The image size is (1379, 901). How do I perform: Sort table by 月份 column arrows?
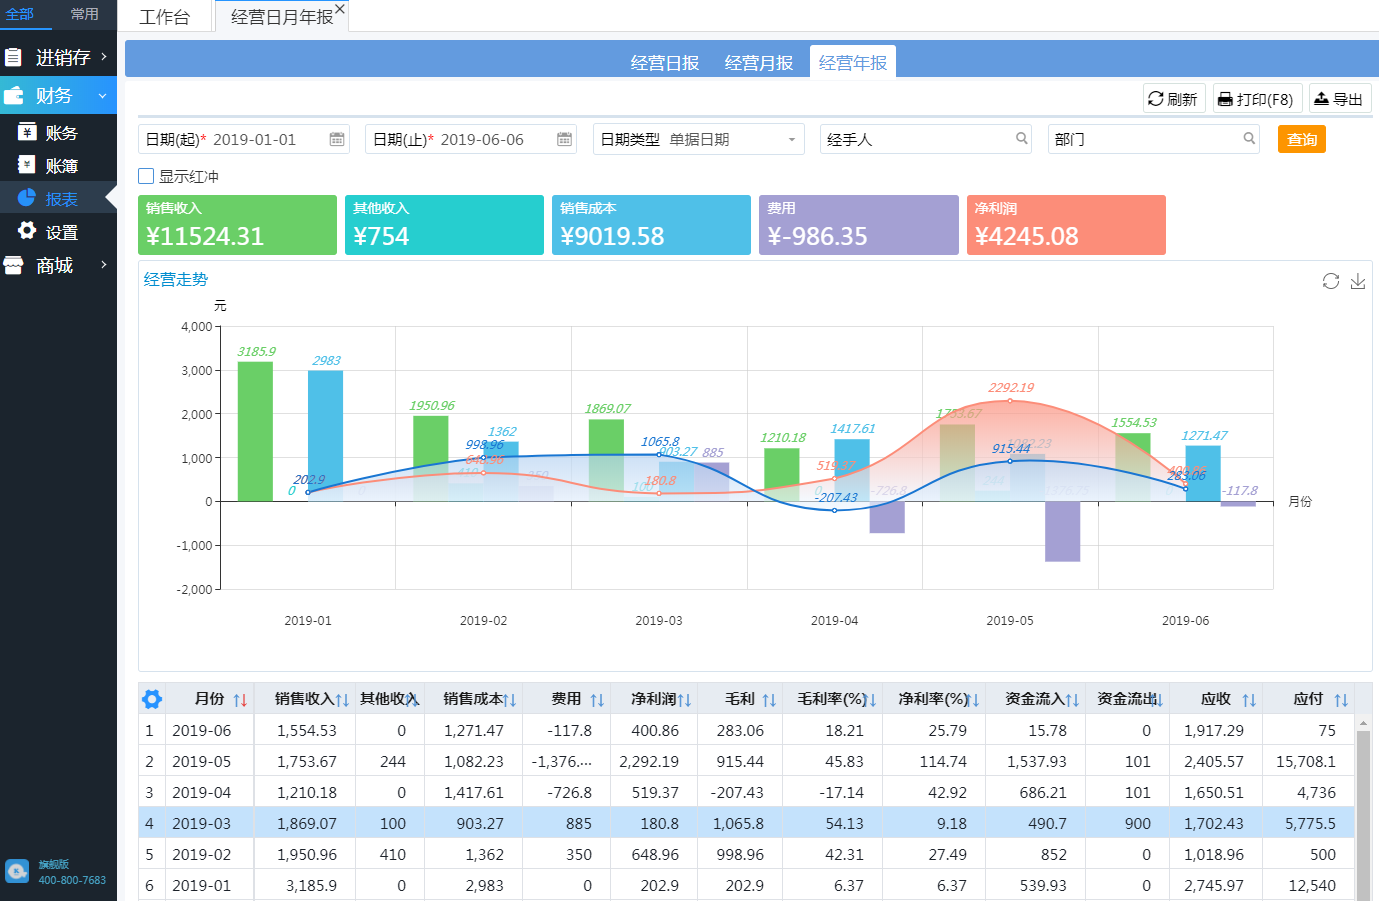240,700
